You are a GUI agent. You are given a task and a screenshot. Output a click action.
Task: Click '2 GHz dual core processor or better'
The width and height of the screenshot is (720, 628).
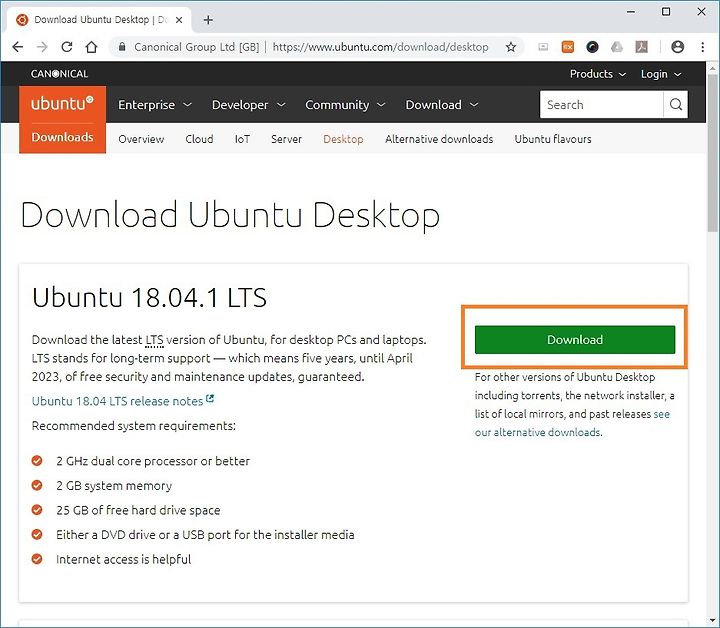point(153,461)
